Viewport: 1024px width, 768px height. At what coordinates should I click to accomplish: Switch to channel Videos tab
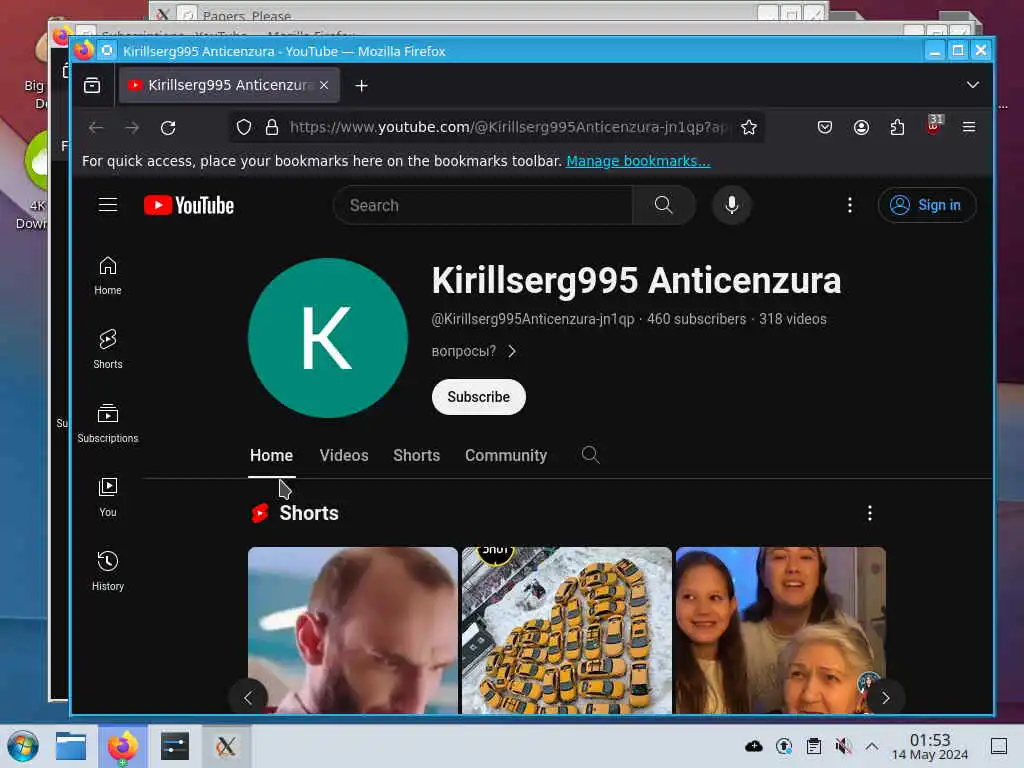point(344,455)
